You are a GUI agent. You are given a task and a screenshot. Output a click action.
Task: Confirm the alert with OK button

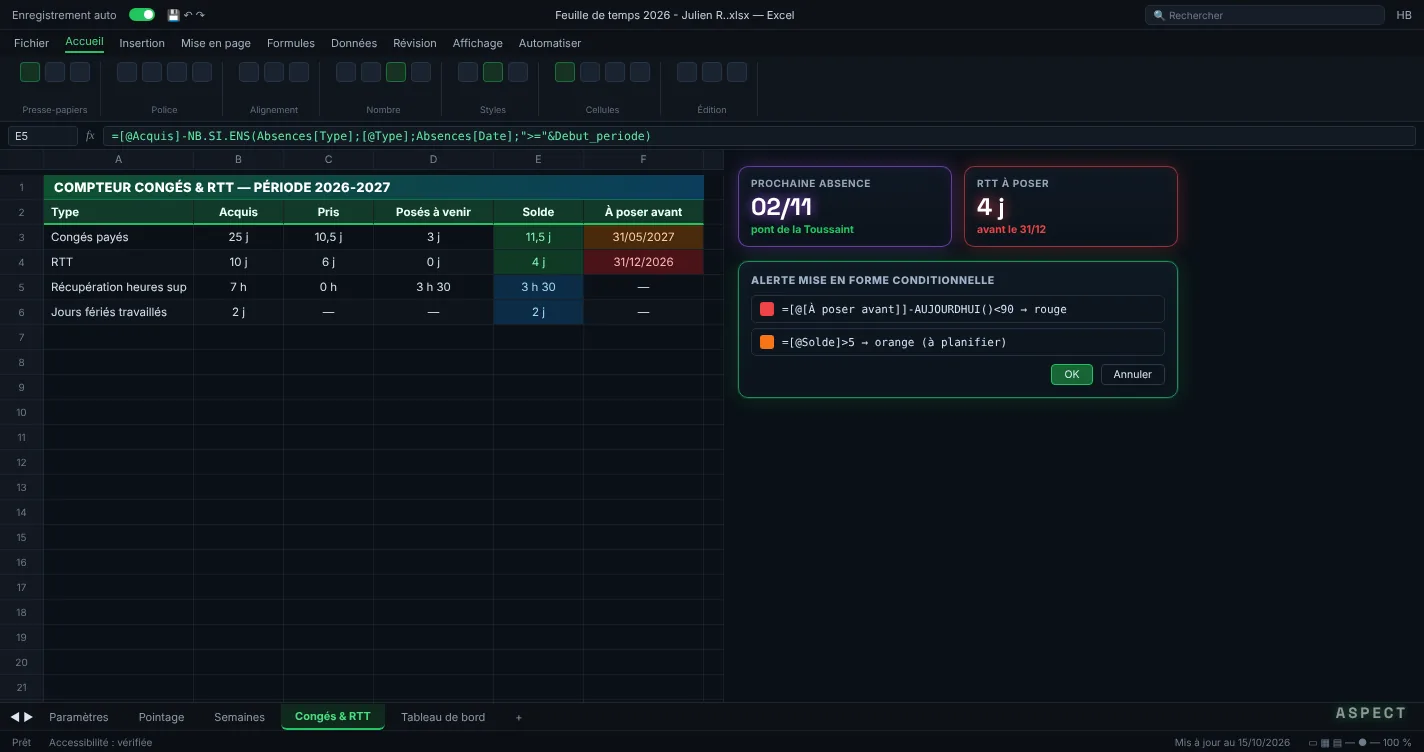pyautogui.click(x=1072, y=374)
